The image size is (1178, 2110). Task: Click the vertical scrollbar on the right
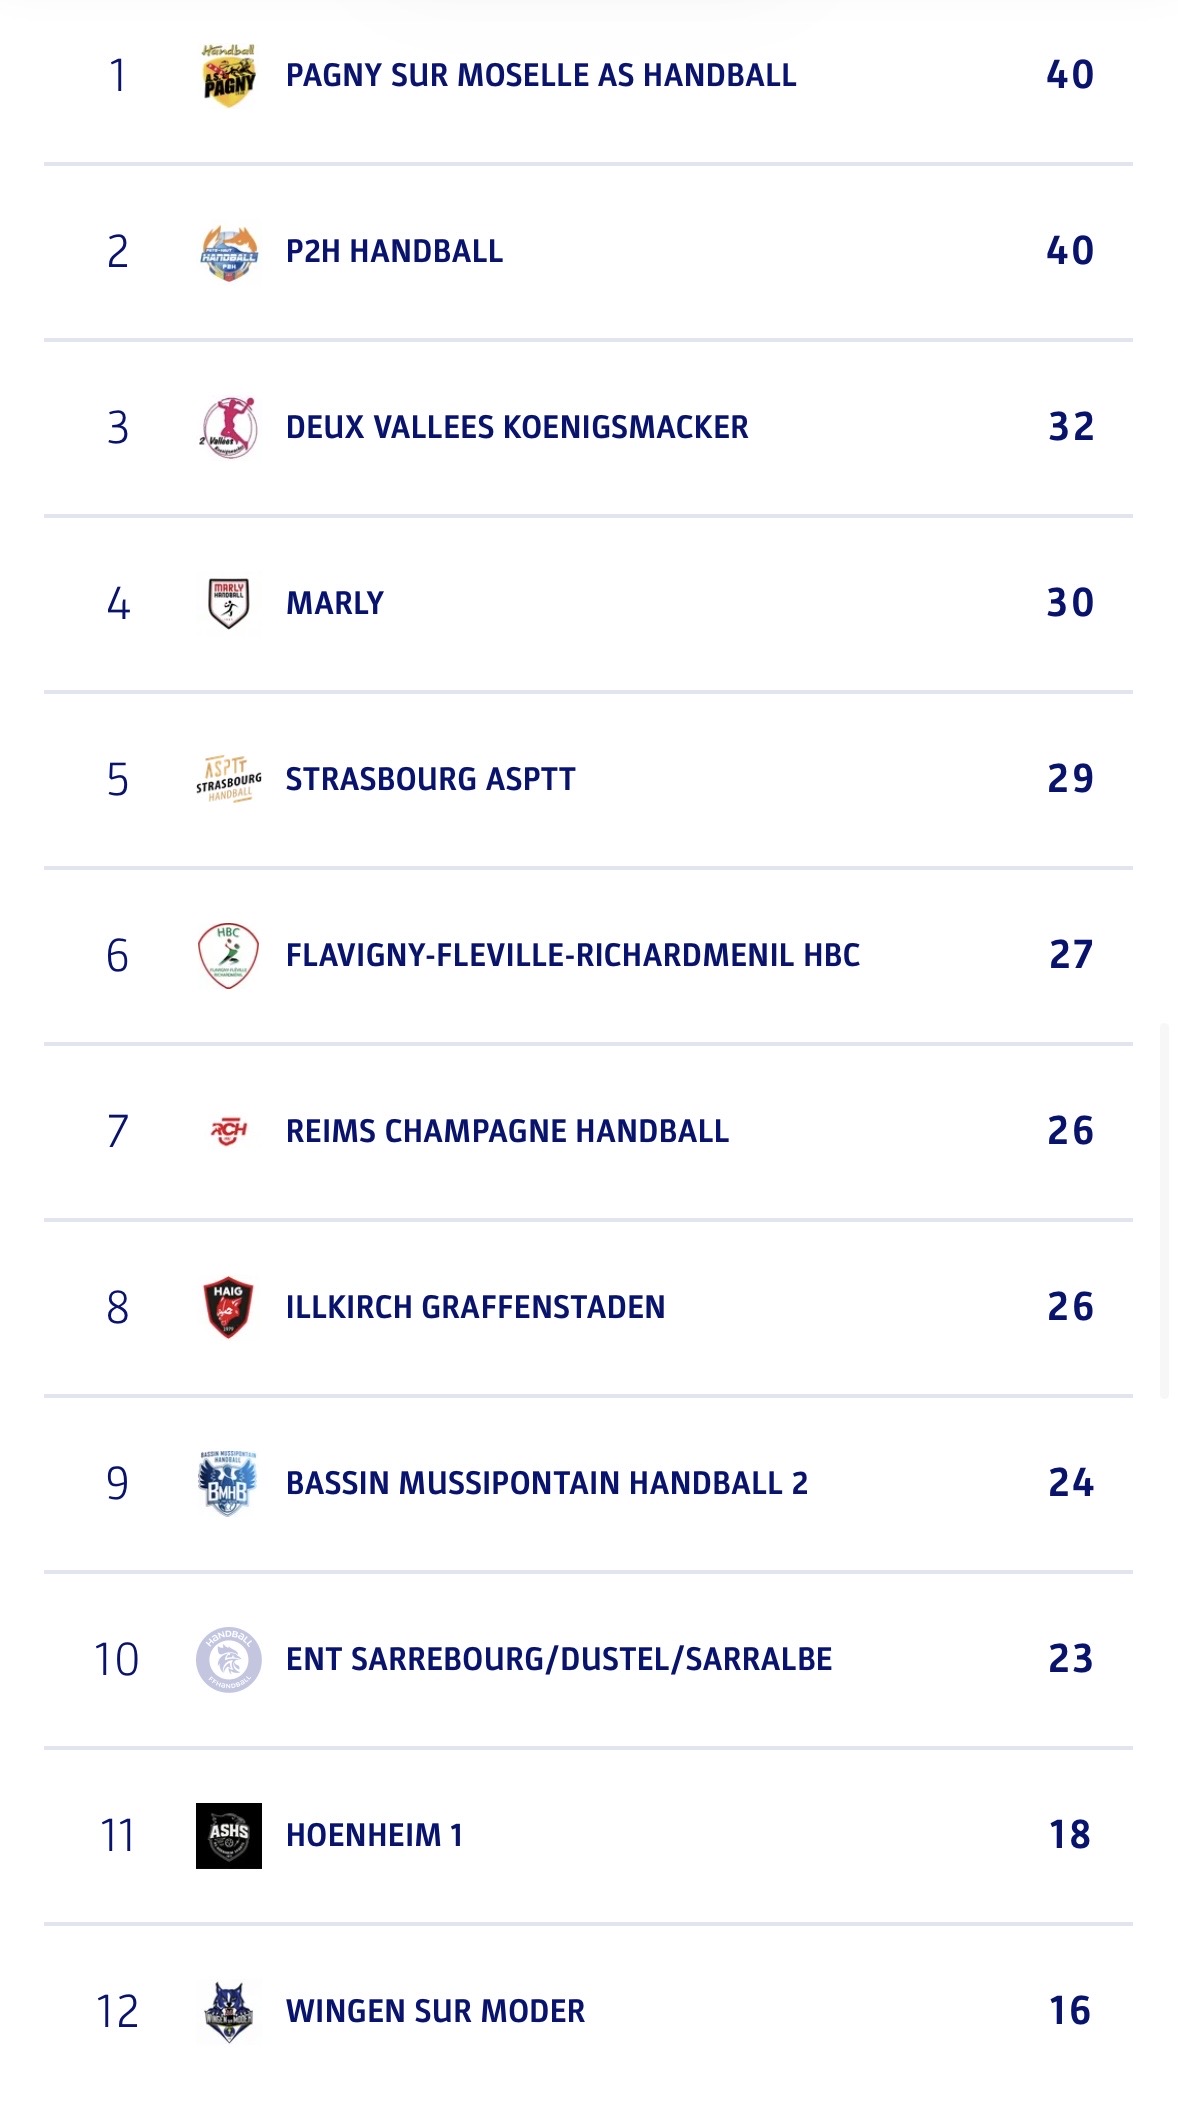1164,1210
